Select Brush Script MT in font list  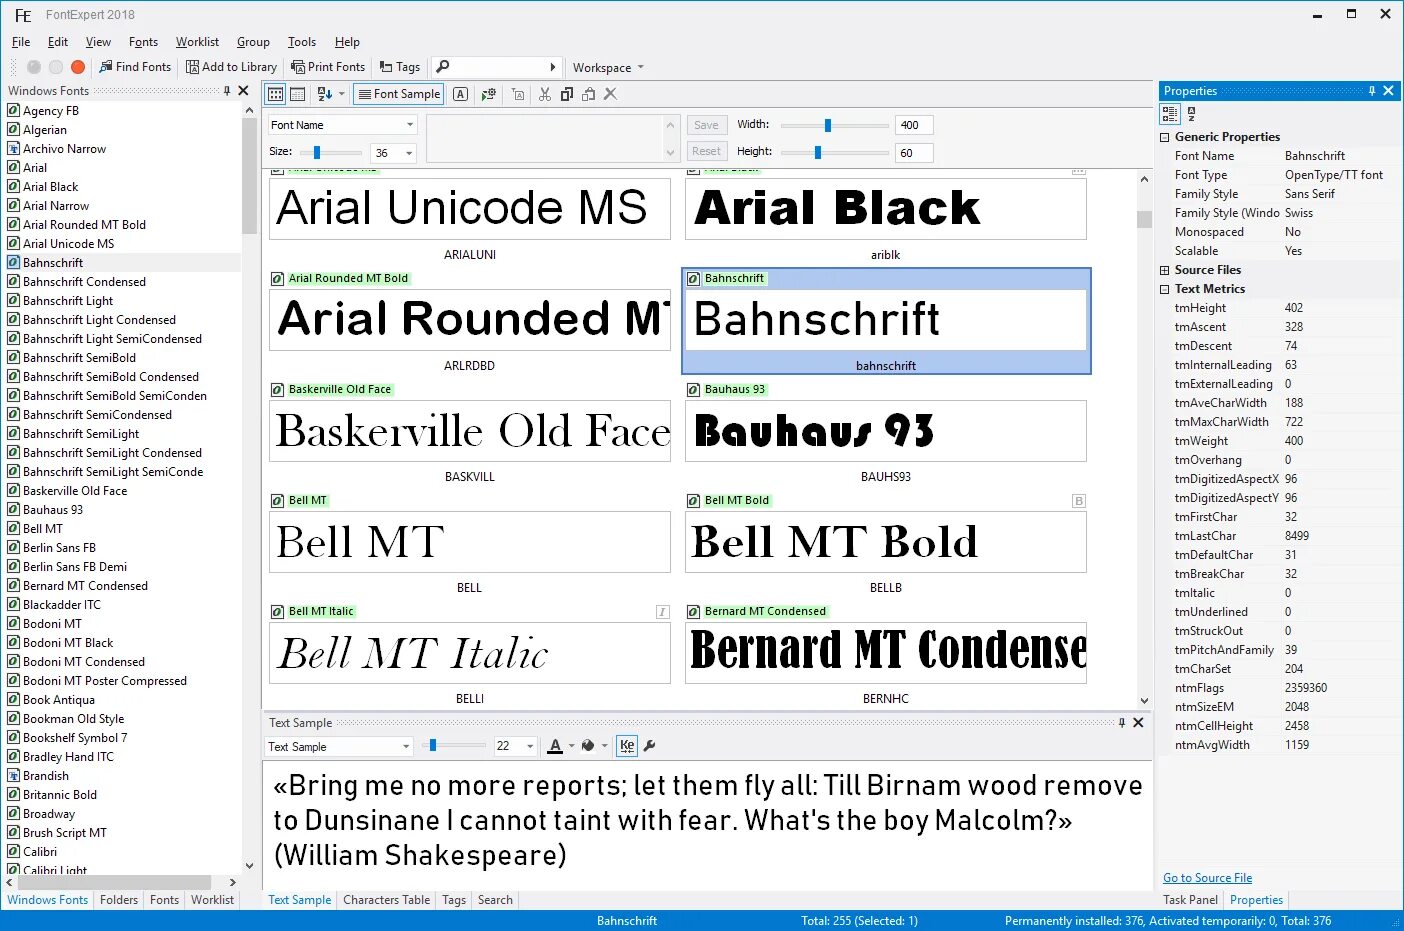click(65, 833)
